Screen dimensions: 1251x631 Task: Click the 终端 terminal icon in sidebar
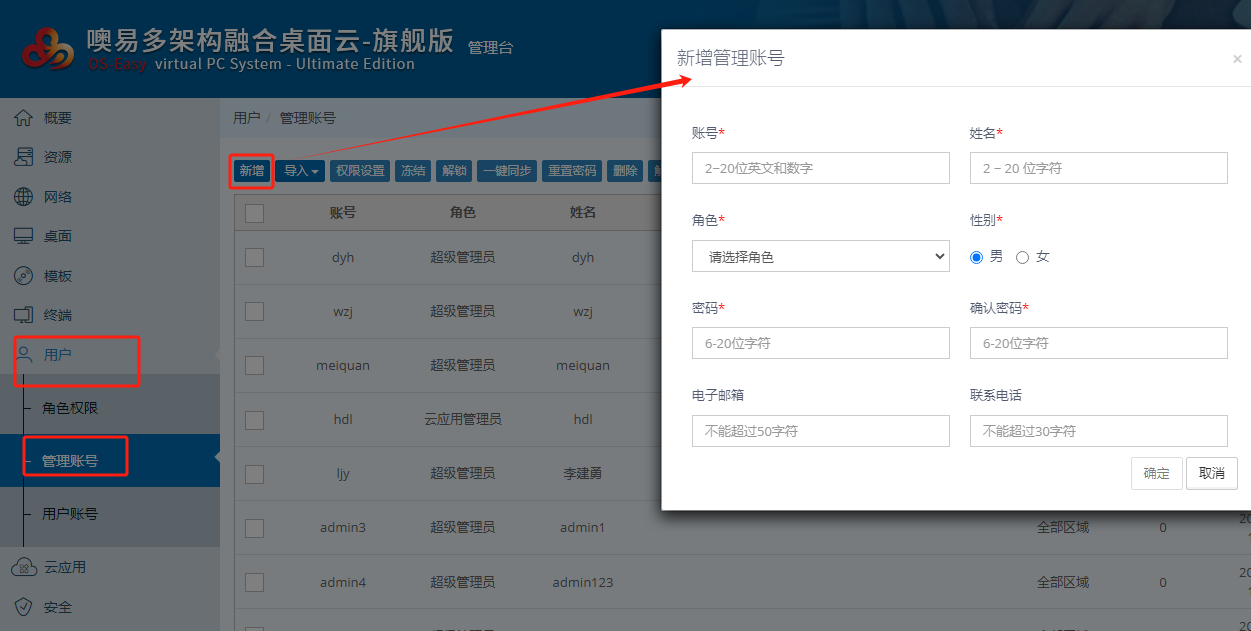pyautogui.click(x=23, y=315)
